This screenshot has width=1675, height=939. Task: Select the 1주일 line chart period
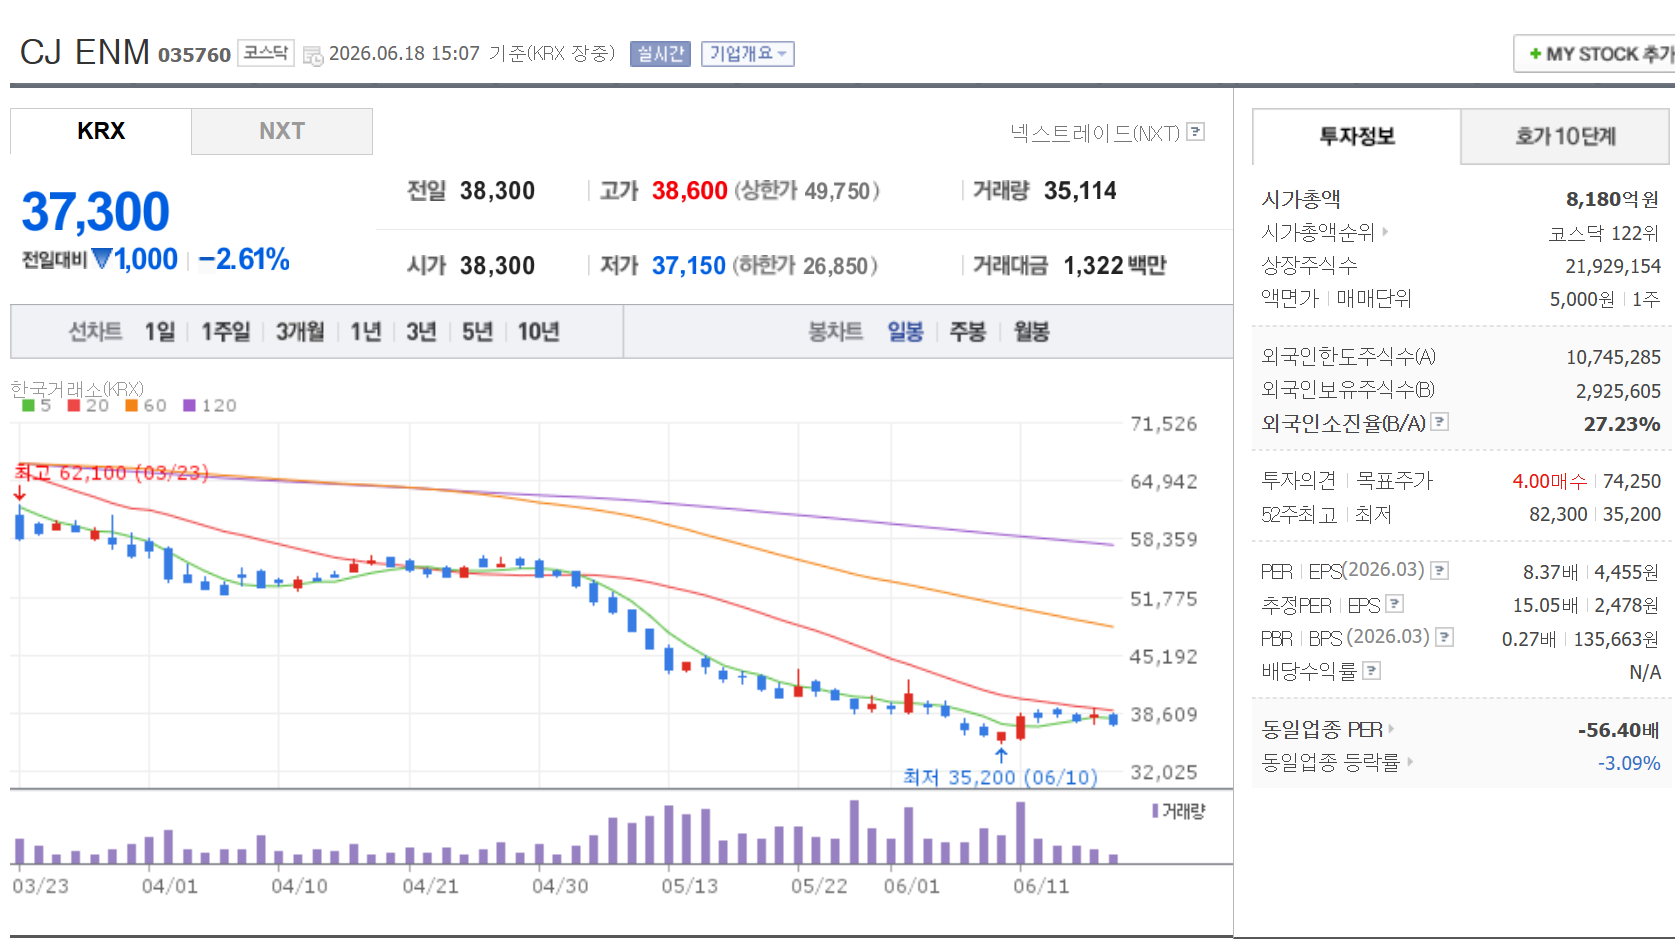pos(226,332)
